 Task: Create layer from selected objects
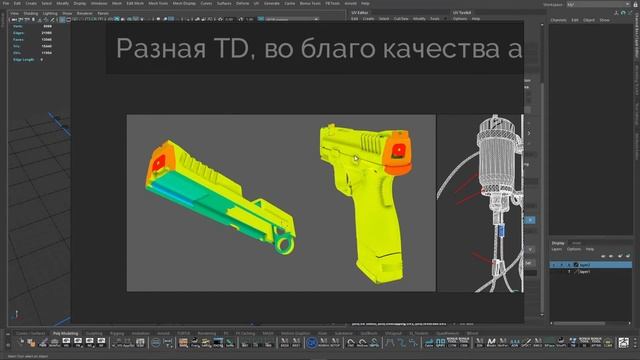click(628, 256)
